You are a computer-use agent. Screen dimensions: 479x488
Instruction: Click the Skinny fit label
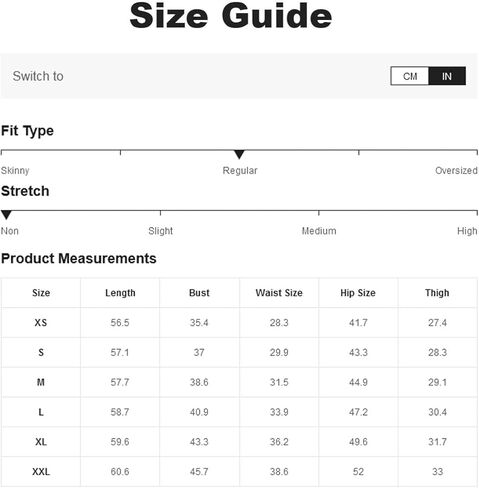[x=15, y=171]
